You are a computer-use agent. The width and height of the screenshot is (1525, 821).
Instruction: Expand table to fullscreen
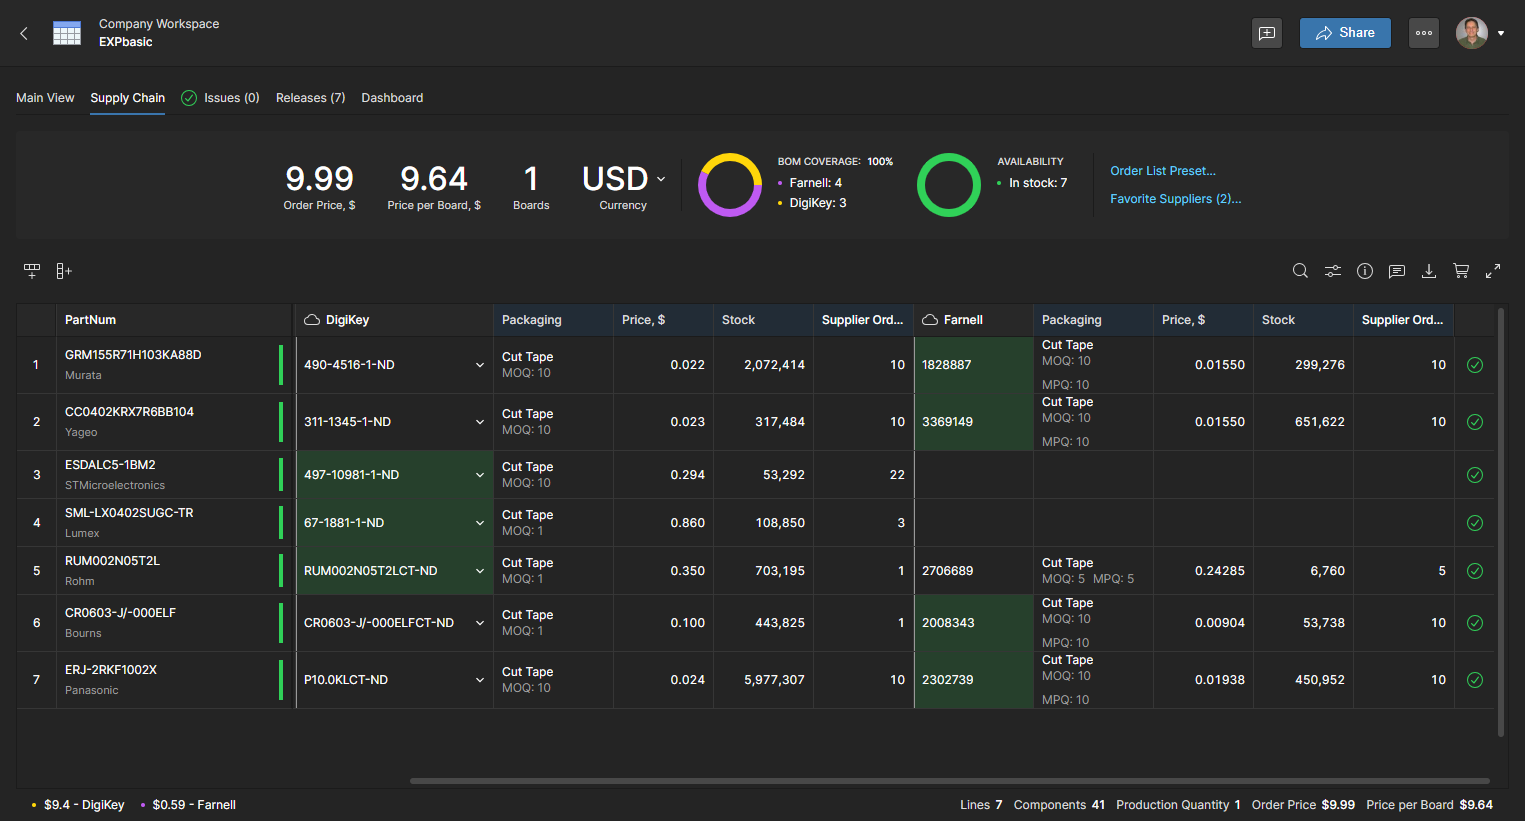(x=1493, y=271)
